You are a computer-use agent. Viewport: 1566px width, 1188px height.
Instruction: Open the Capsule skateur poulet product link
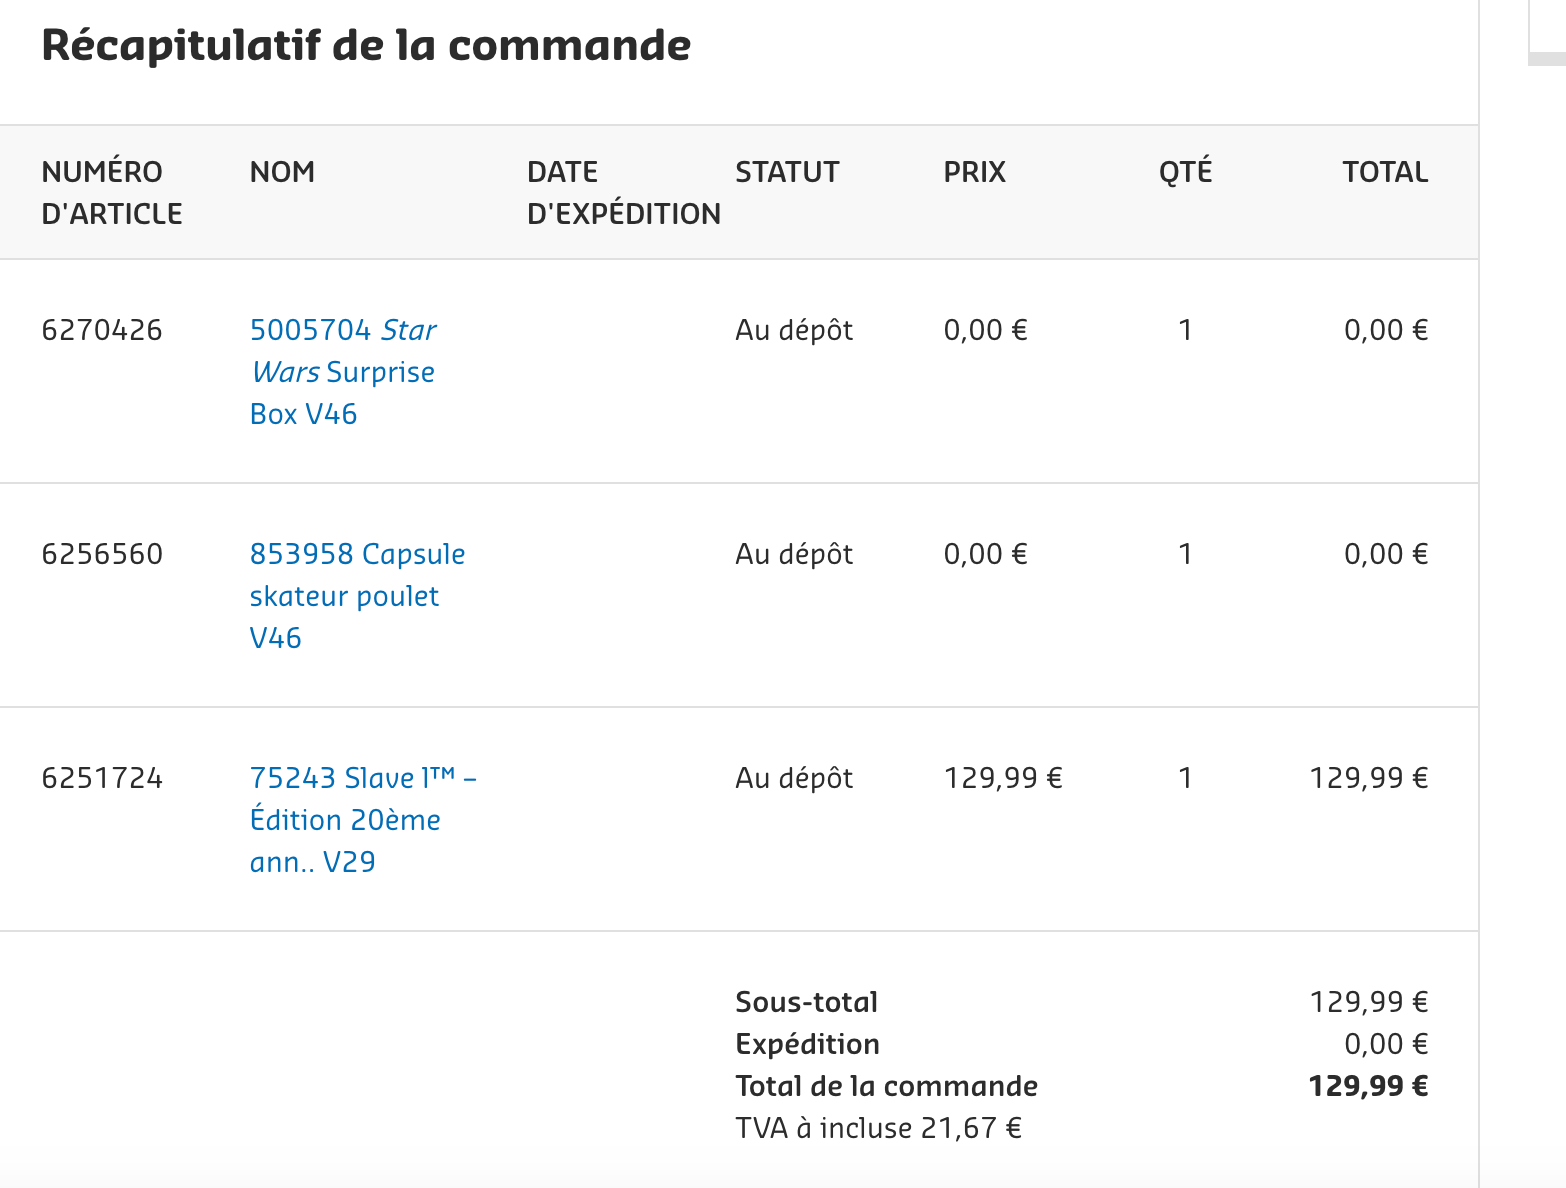point(356,596)
